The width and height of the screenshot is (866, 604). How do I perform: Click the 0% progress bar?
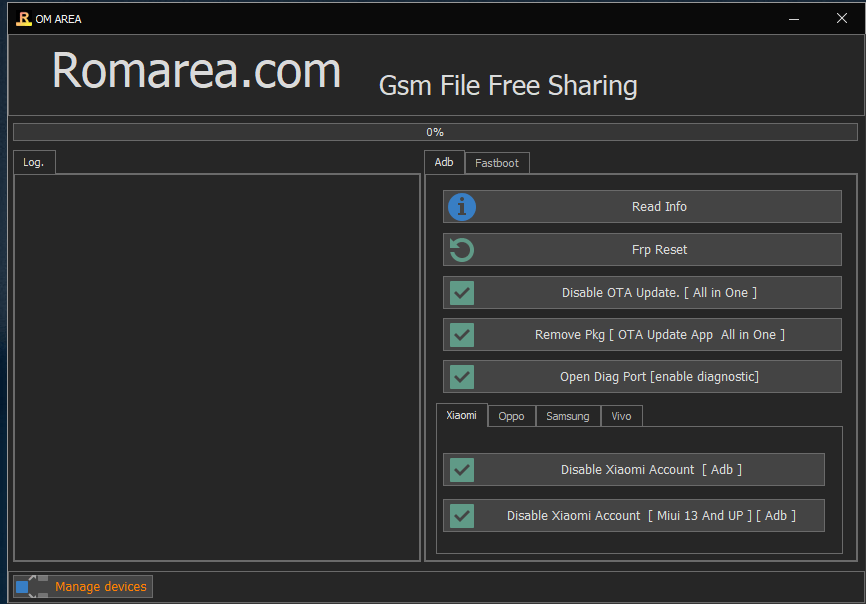click(434, 131)
